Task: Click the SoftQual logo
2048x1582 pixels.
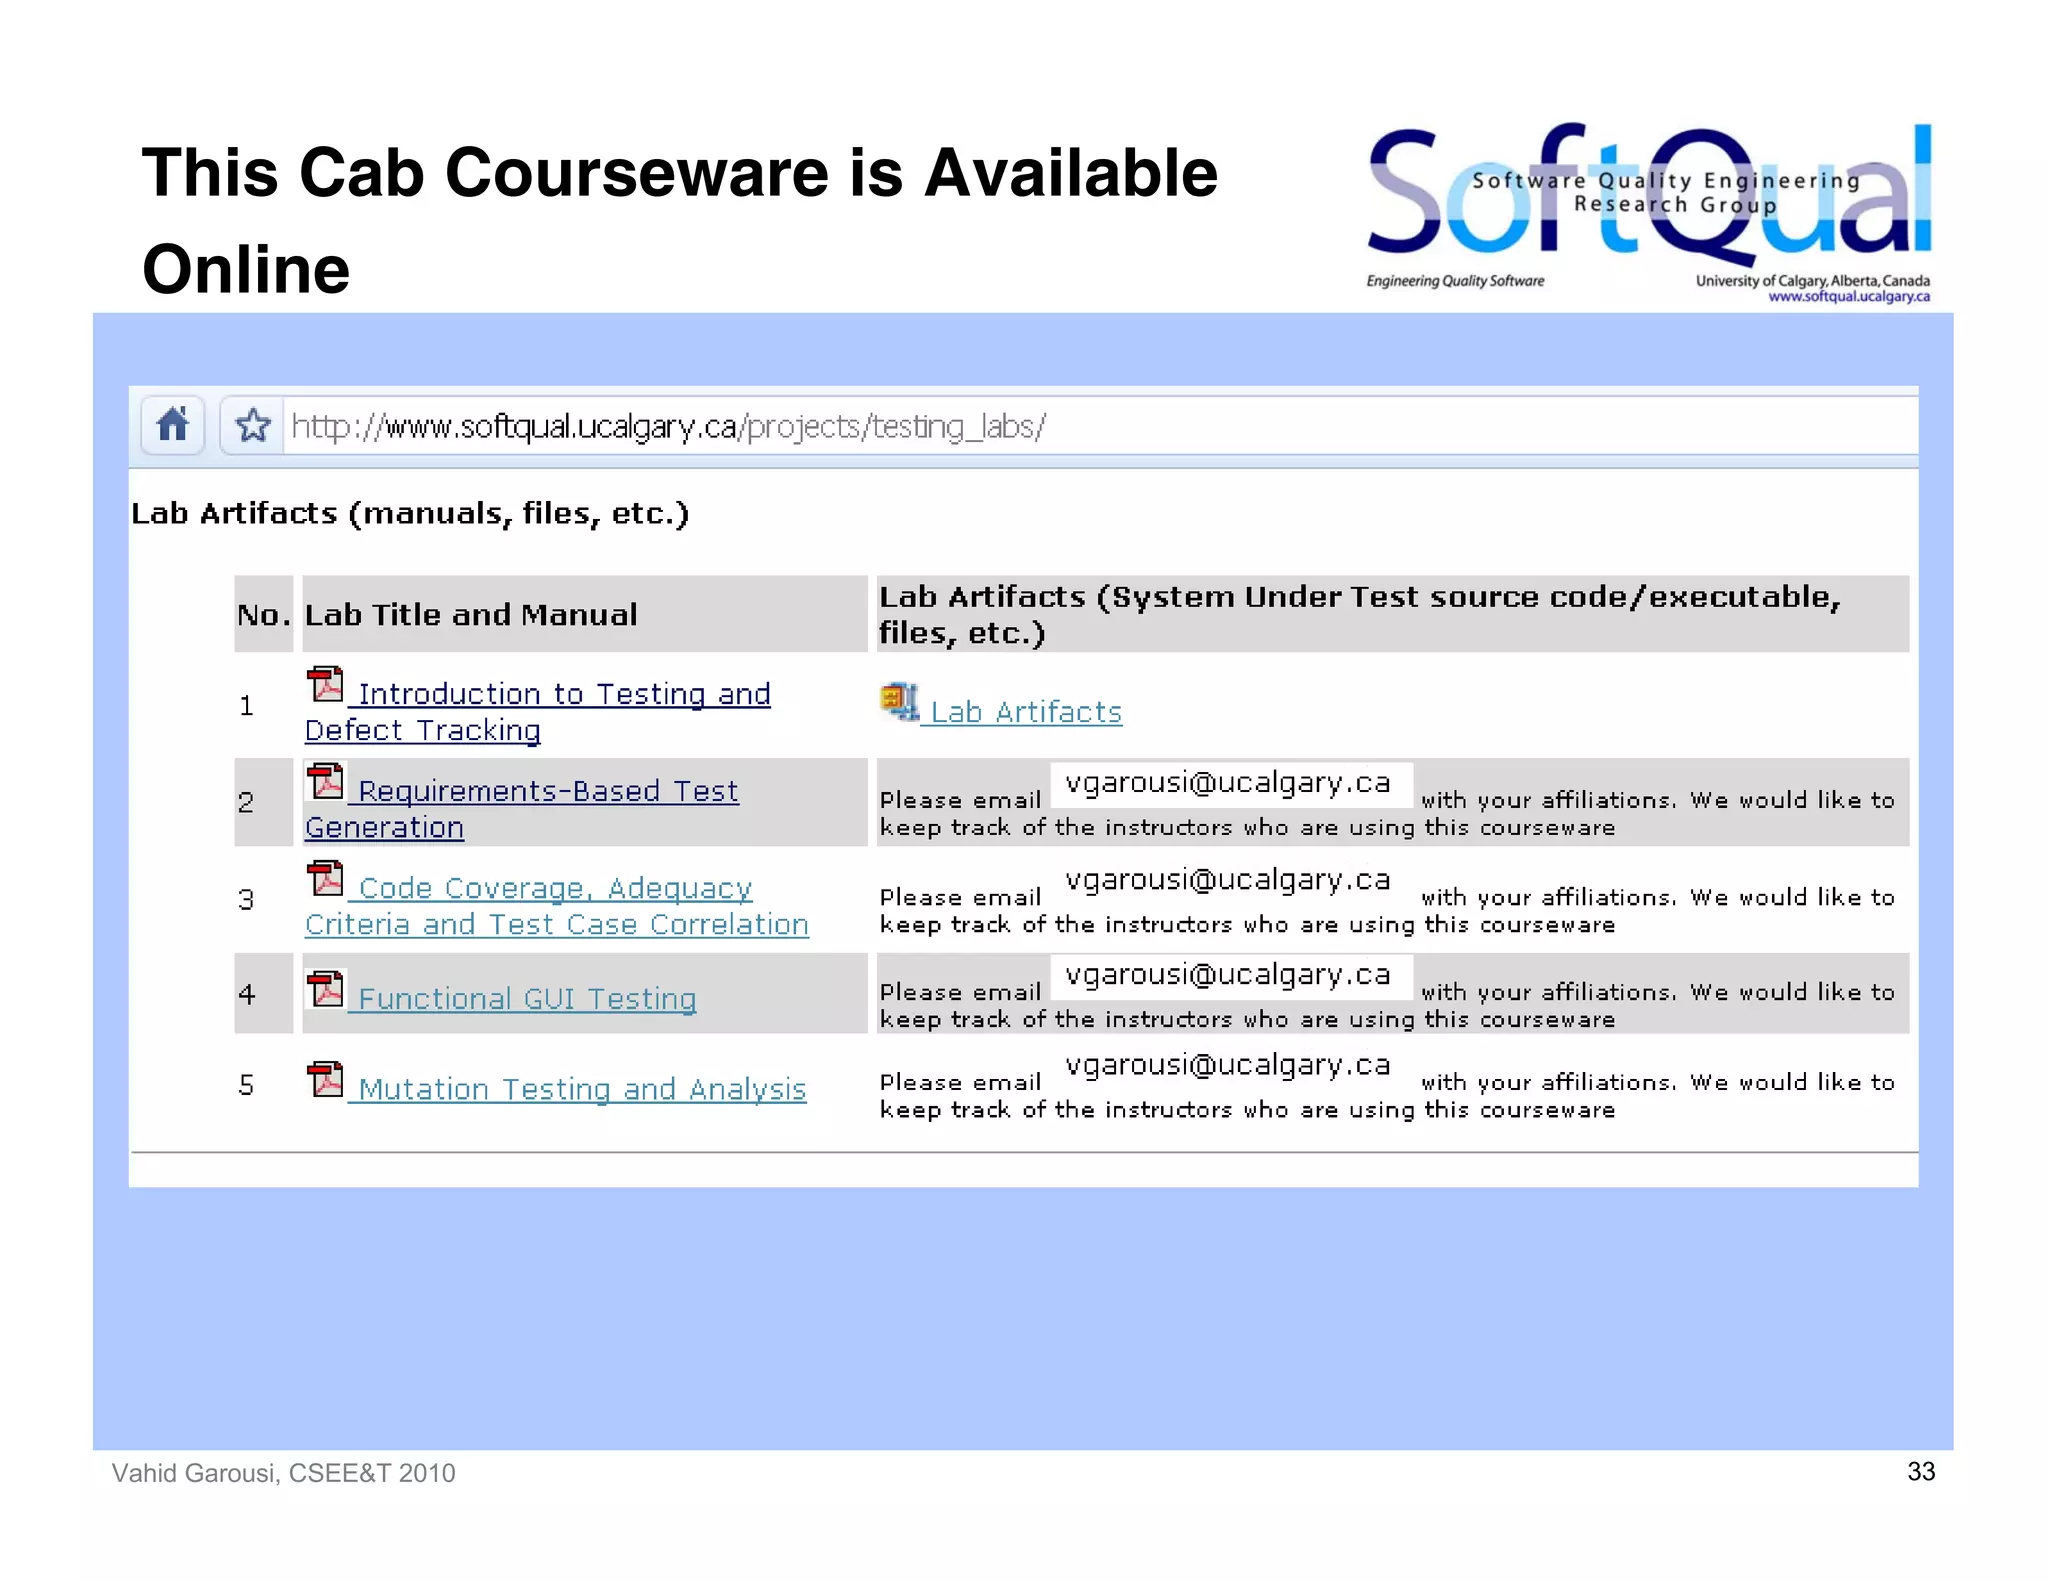Action: 1649,212
